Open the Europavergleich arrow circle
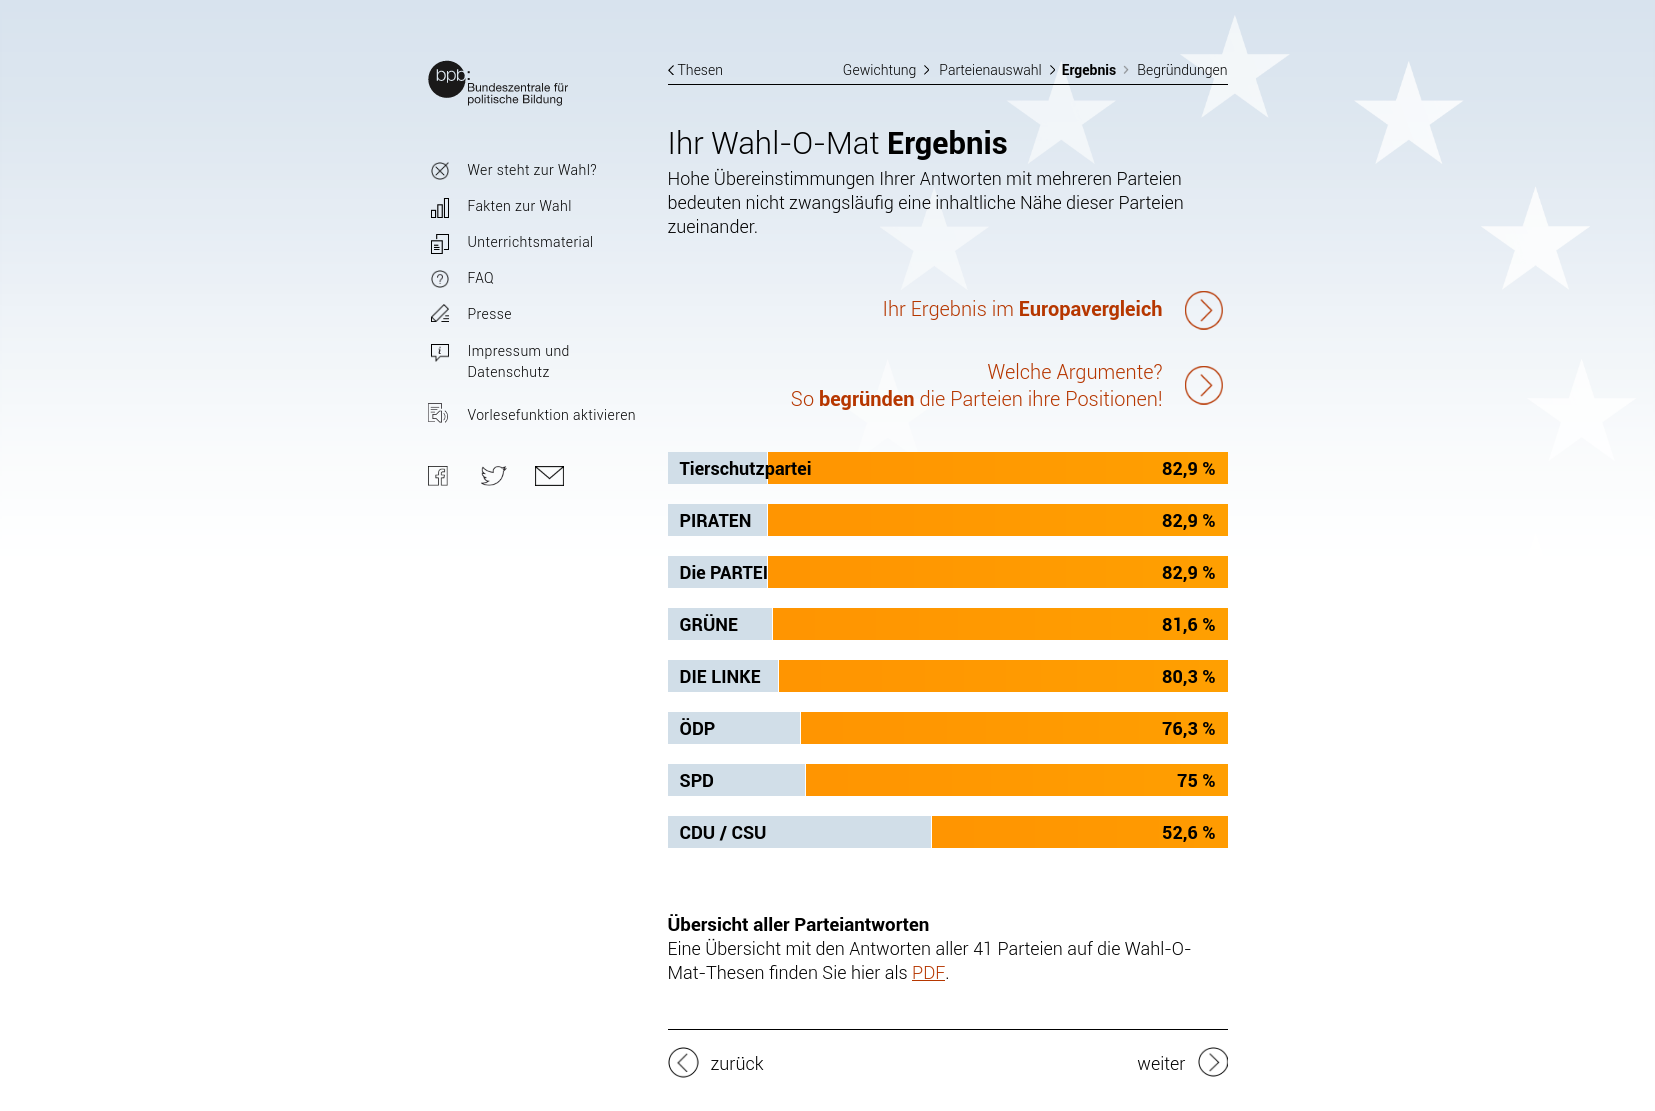1655x1111 pixels. point(1203,310)
